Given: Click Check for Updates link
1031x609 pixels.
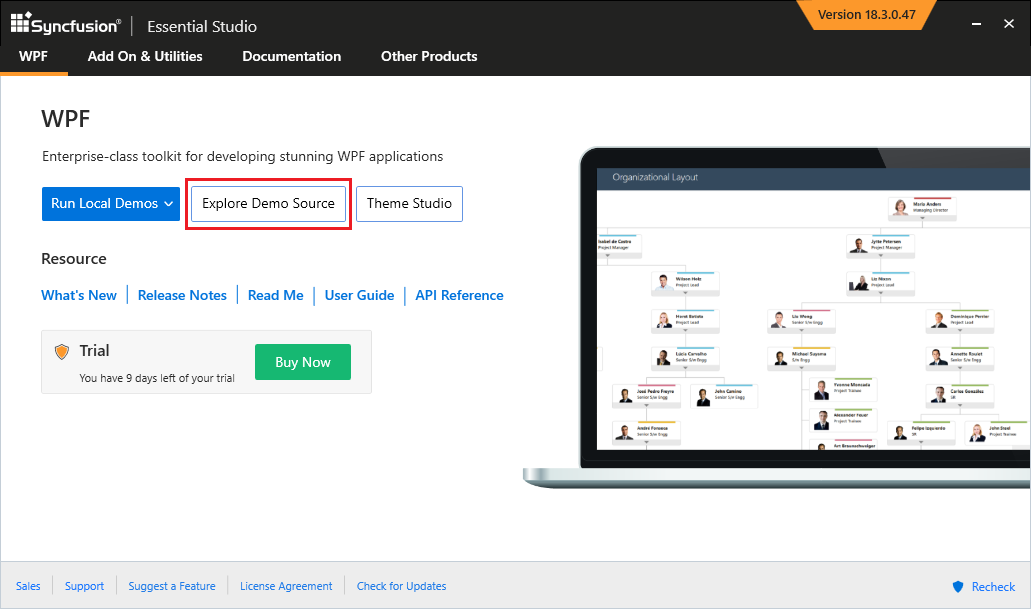Looking at the screenshot, I should 401,586.
